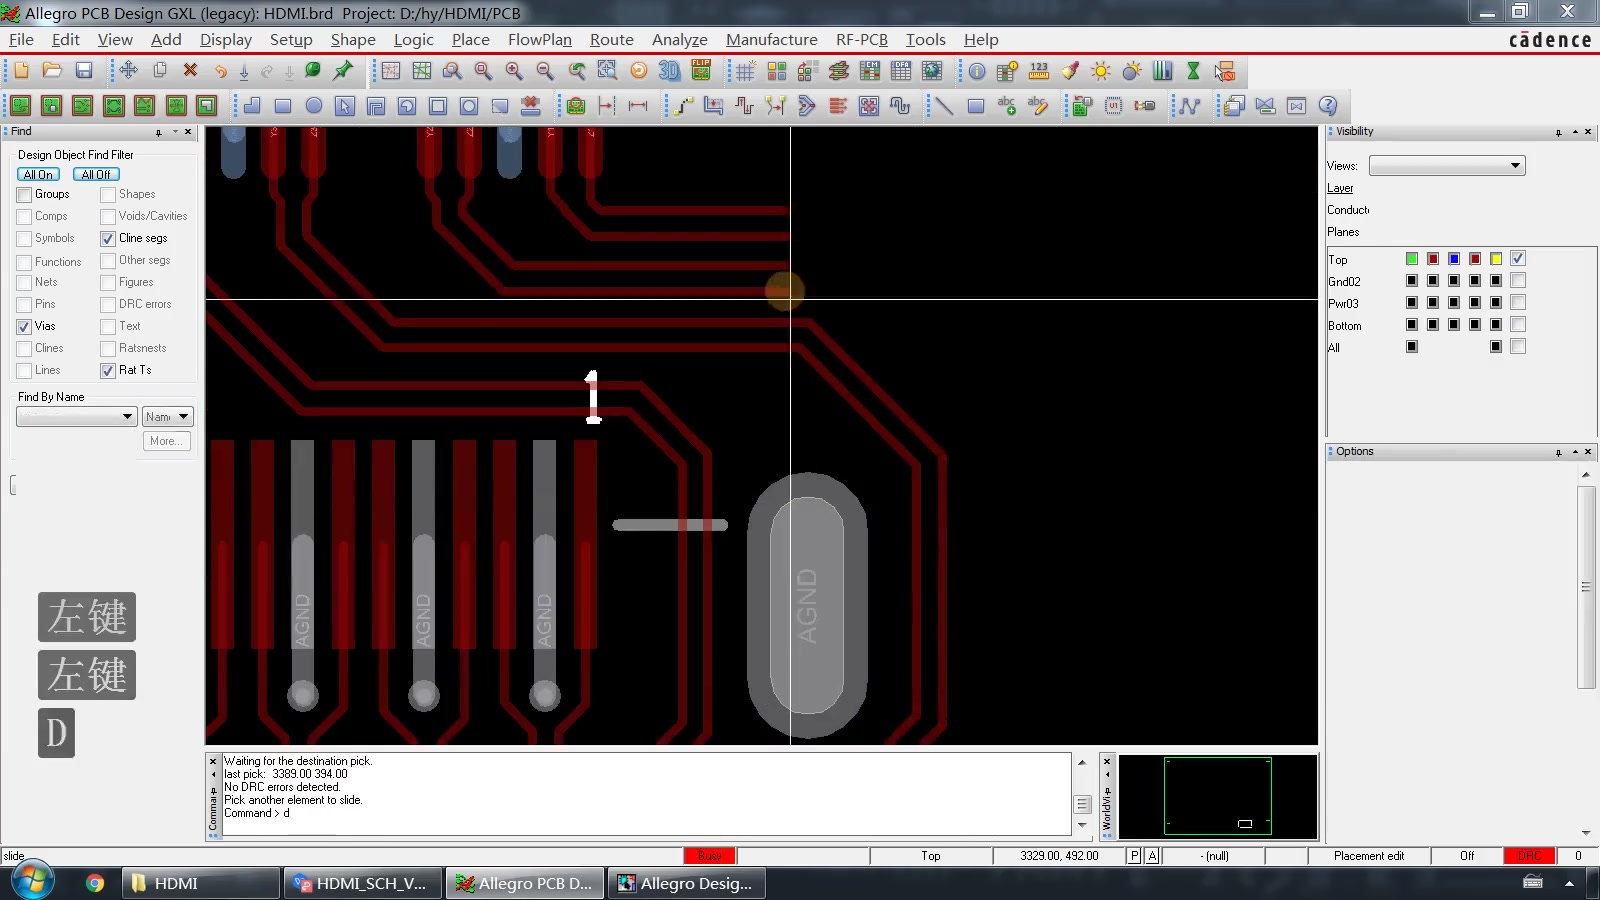Click the yellow Top layer color swatch
Viewport: 1600px width, 900px height.
[x=1496, y=259]
